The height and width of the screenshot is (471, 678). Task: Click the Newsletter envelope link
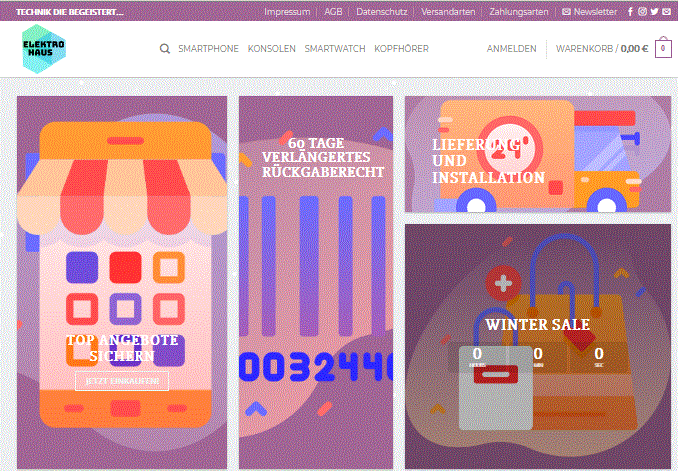coord(589,12)
